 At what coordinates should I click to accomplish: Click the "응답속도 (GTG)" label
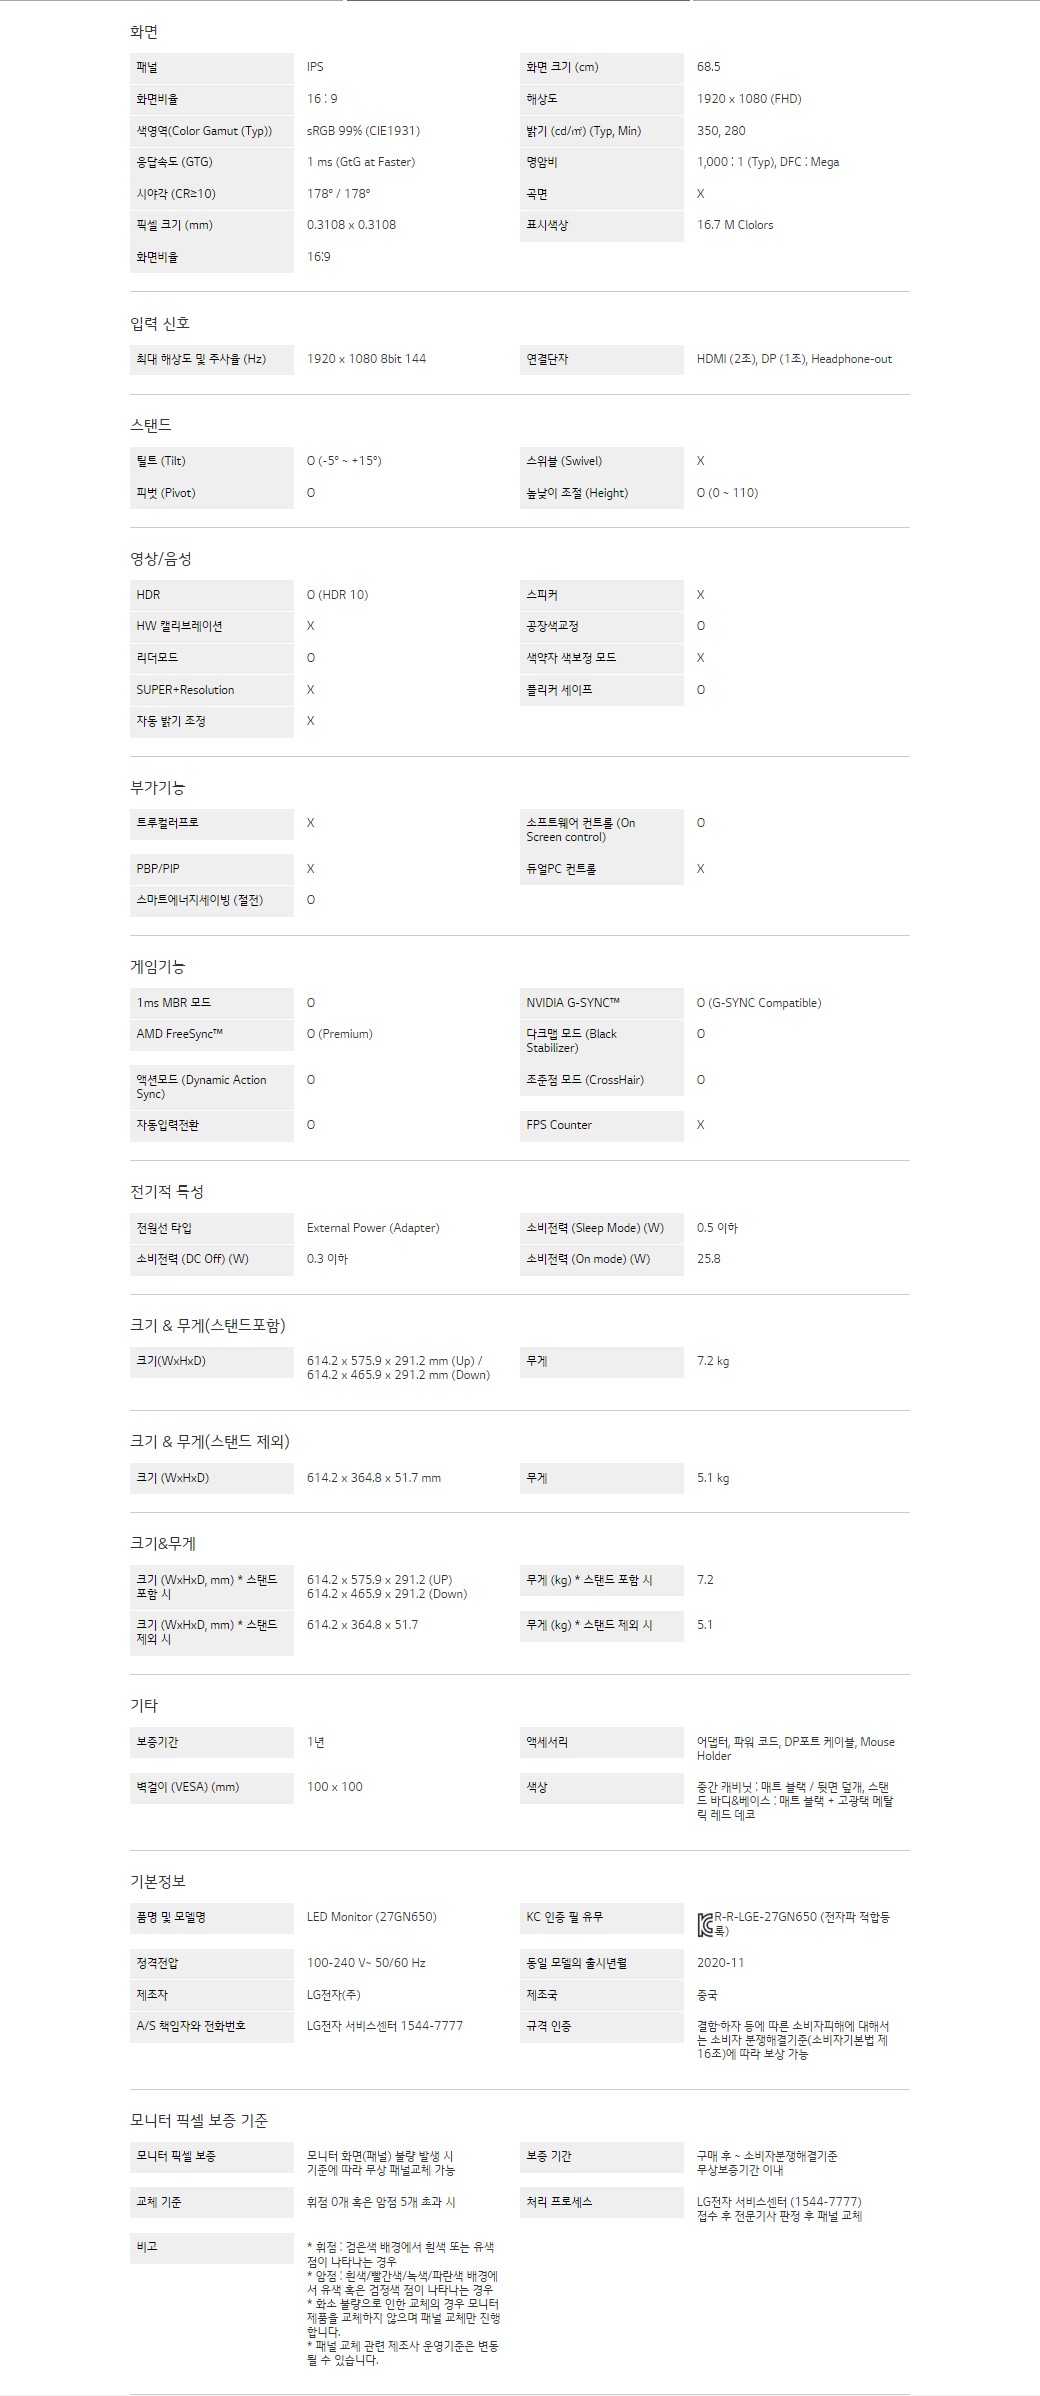[x=174, y=162]
